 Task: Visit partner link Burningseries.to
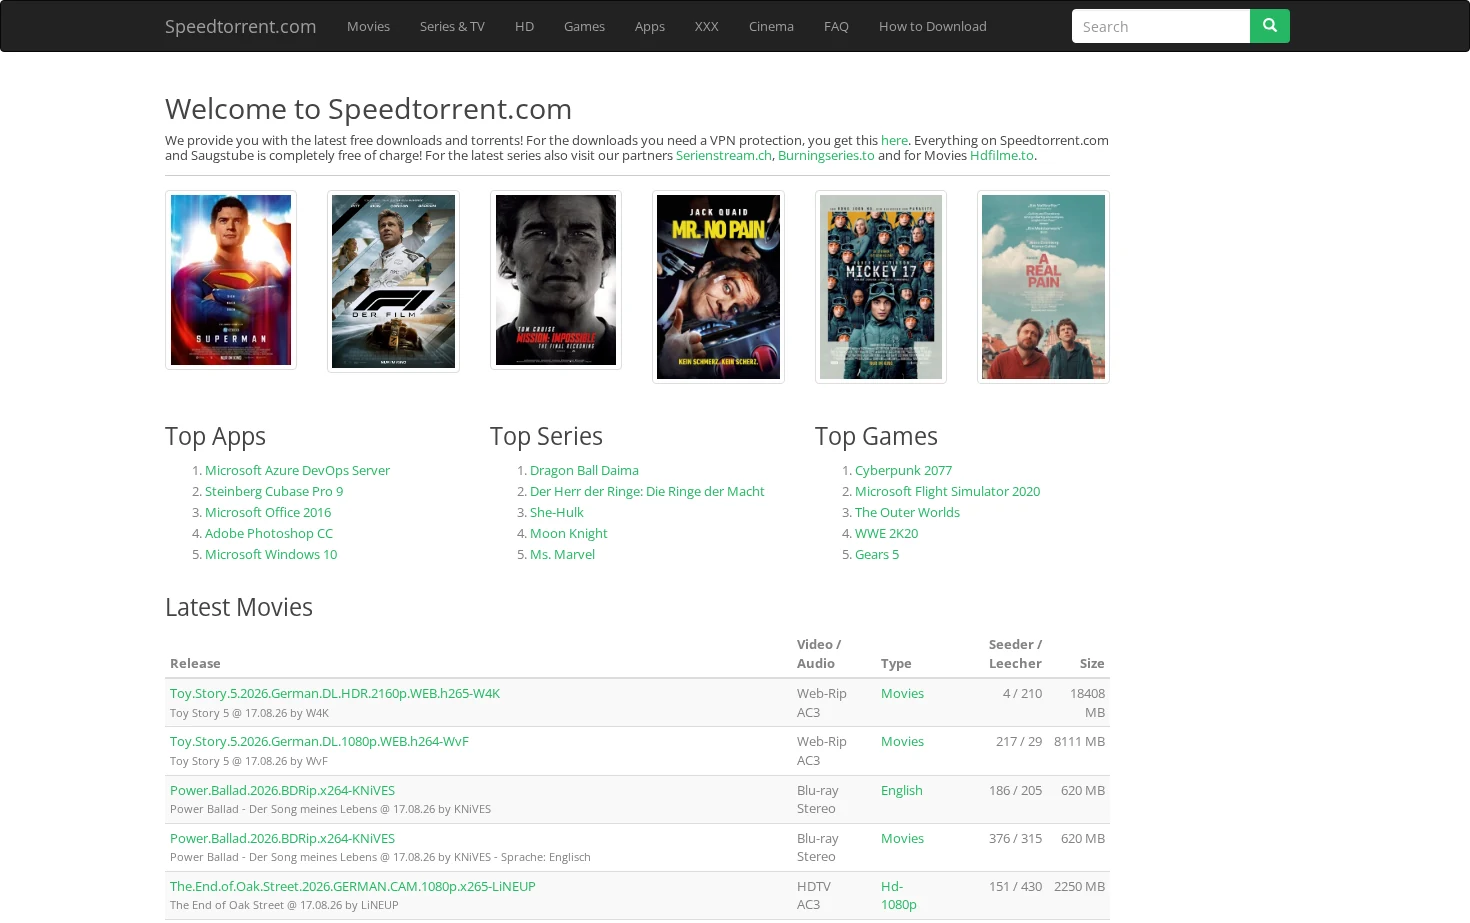click(x=826, y=156)
